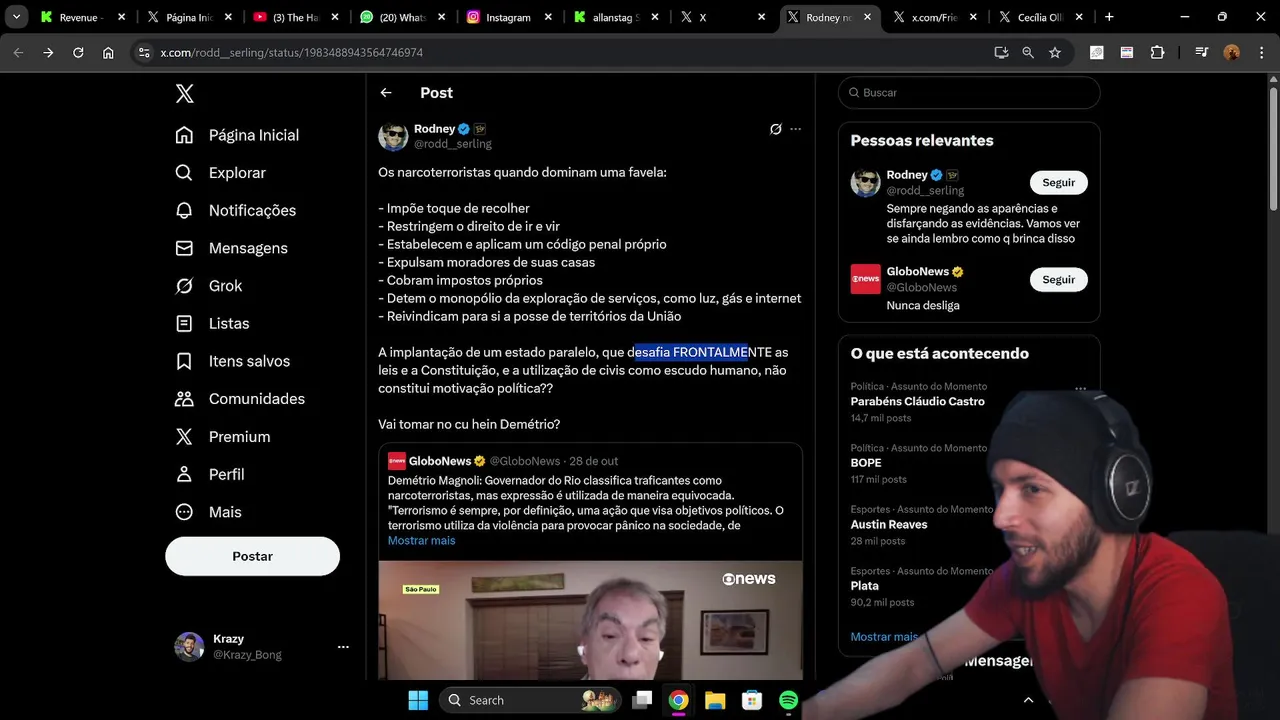Click the back arrow beside Post
Image resolution: width=1280 pixels, height=720 pixels.
(386, 93)
